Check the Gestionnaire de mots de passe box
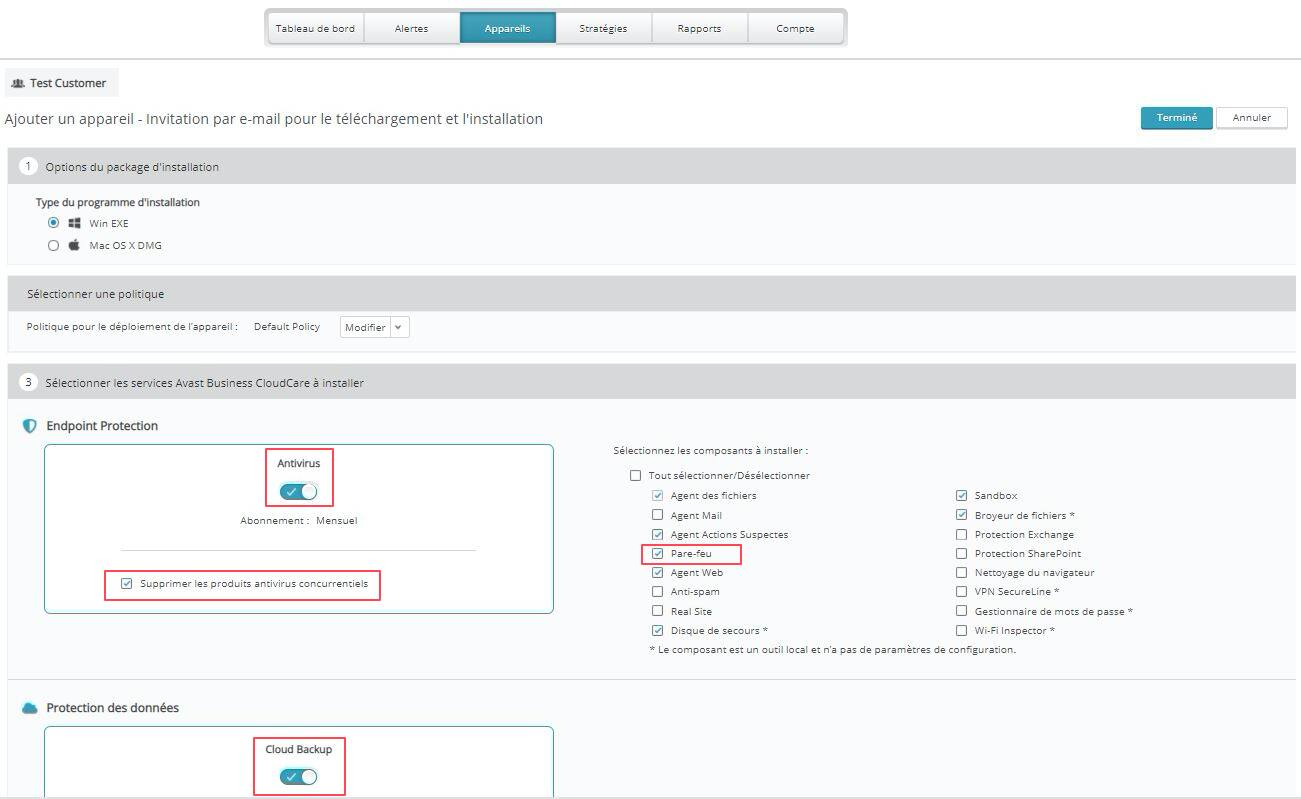This screenshot has height=799, width=1301. [961, 611]
